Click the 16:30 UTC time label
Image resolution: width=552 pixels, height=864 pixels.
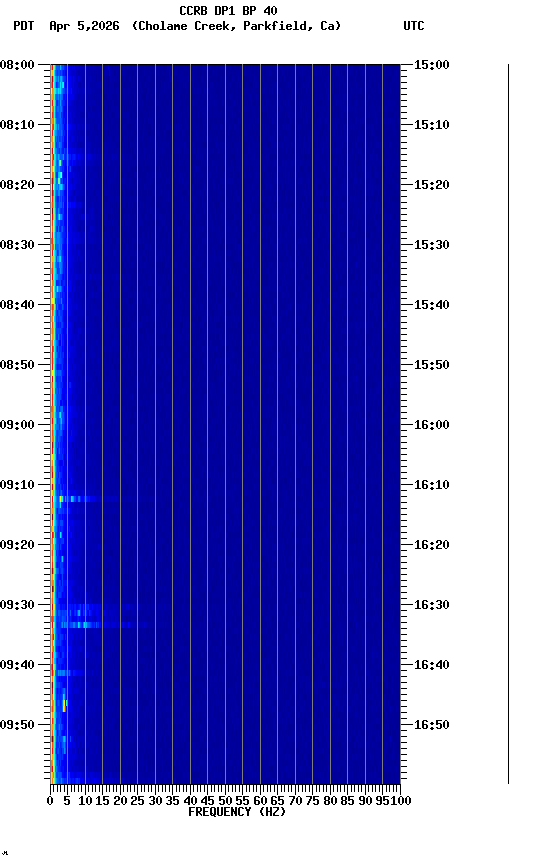(432, 605)
